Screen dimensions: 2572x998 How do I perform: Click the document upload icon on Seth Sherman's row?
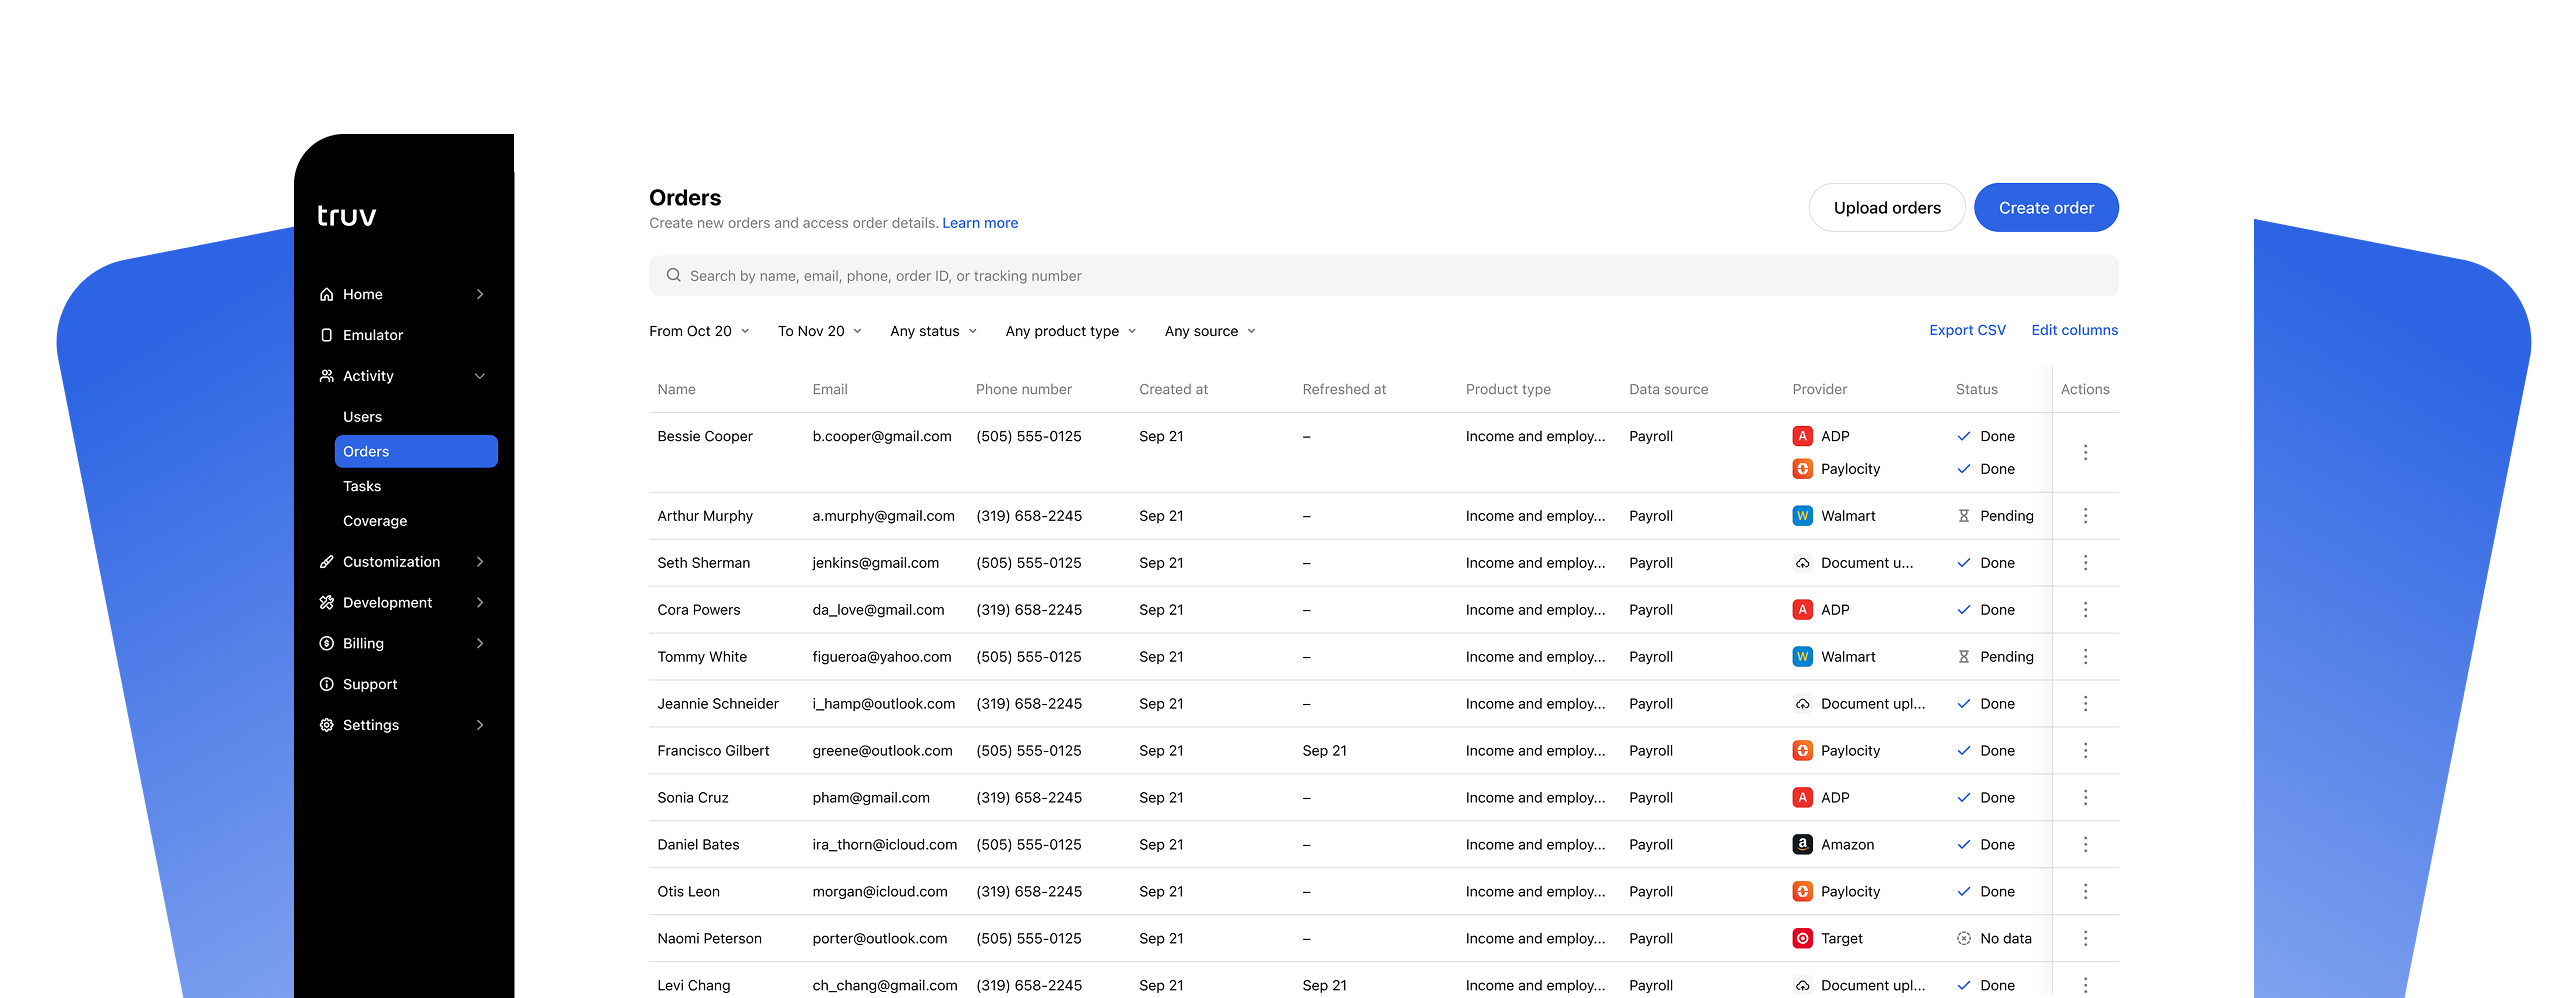tap(1803, 562)
